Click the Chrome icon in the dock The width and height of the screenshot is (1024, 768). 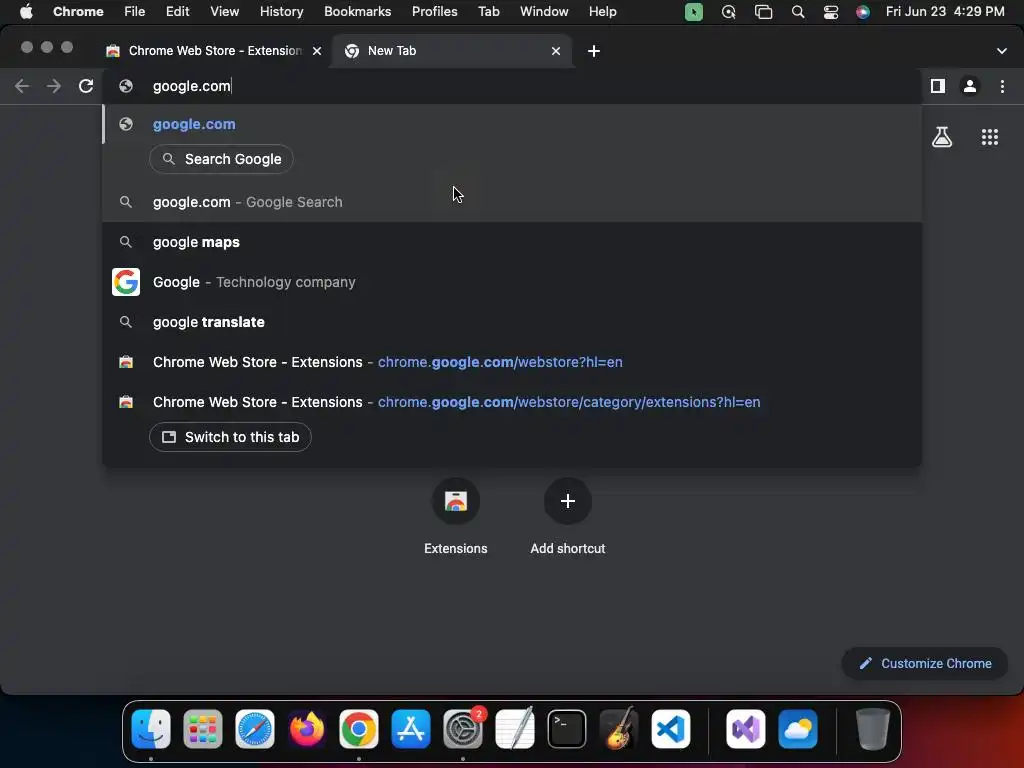pyautogui.click(x=359, y=729)
